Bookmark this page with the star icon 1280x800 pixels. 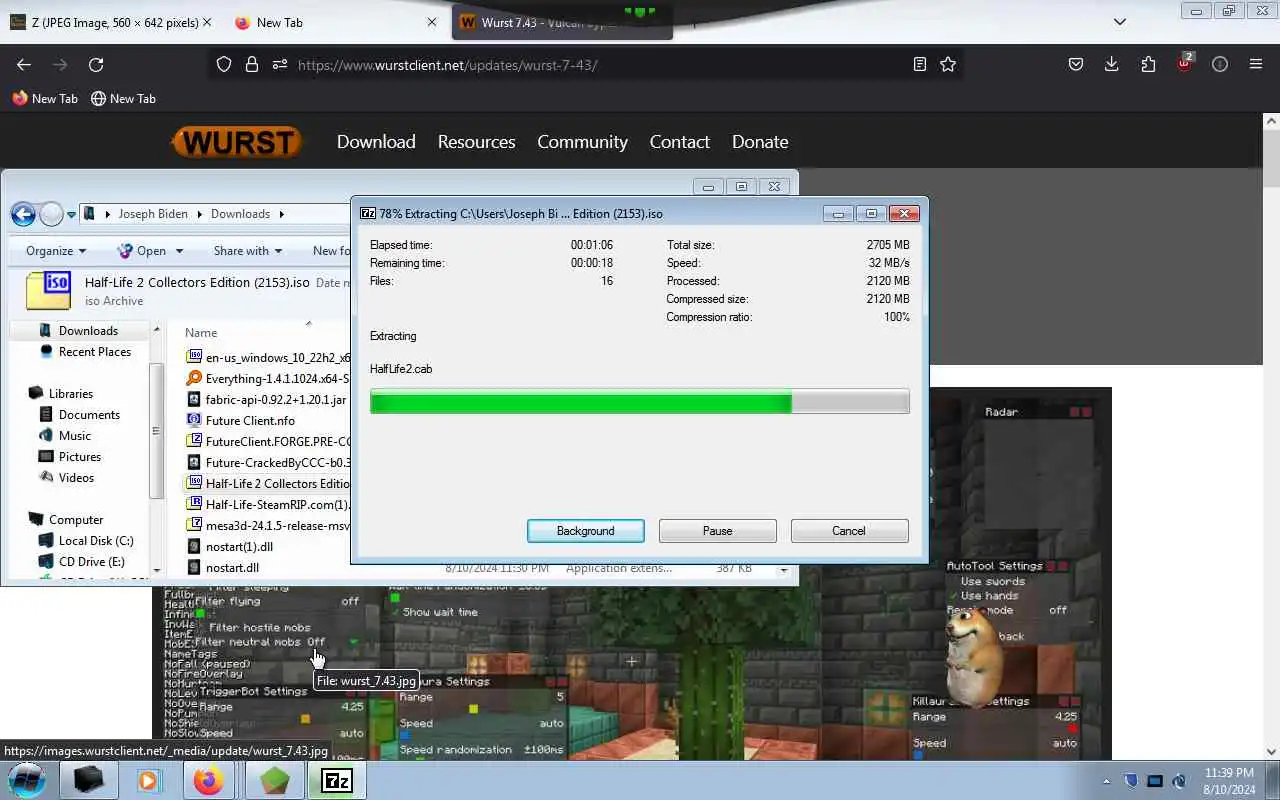click(948, 64)
